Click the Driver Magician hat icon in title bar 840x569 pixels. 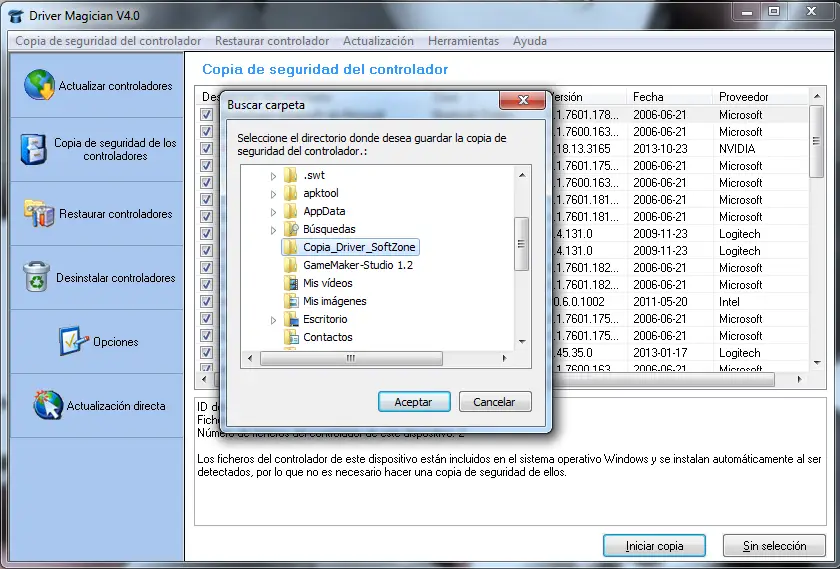coord(17,16)
